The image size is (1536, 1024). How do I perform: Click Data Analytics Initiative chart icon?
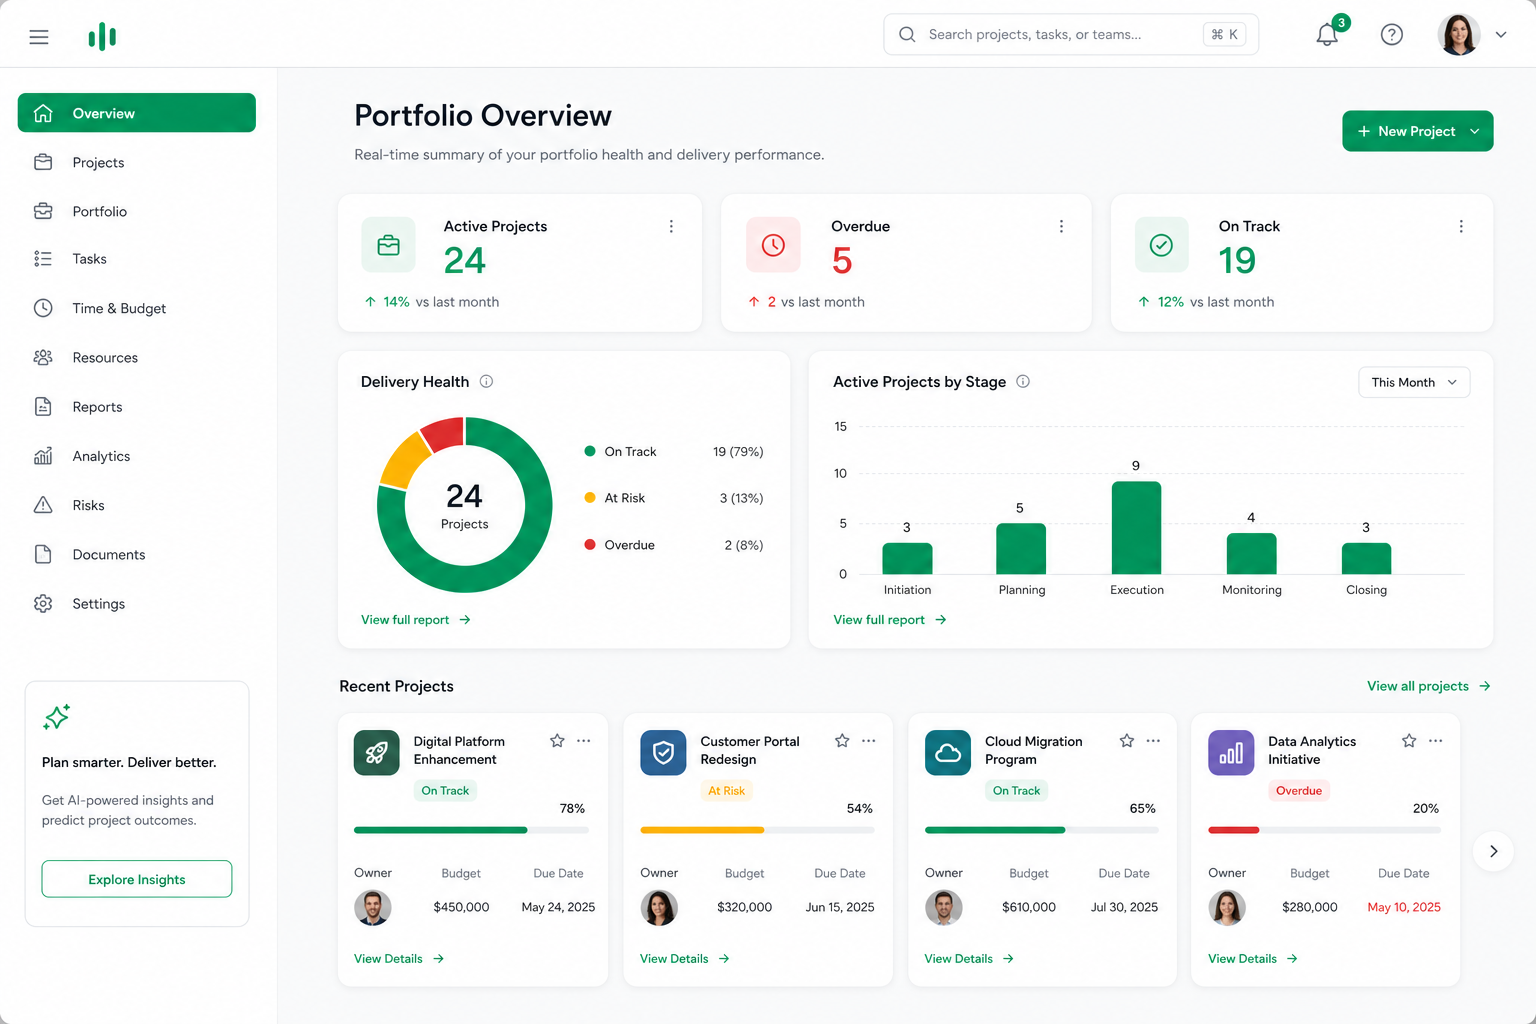pos(1231,753)
